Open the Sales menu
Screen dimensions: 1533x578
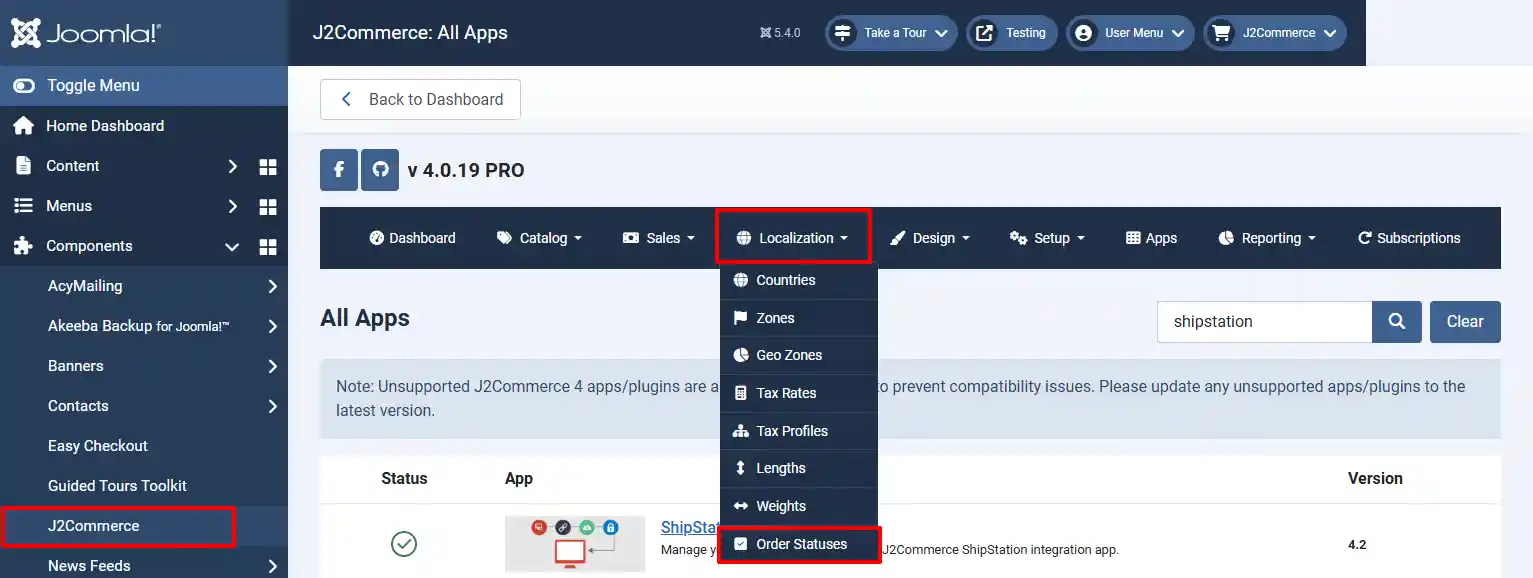pyautogui.click(x=658, y=238)
